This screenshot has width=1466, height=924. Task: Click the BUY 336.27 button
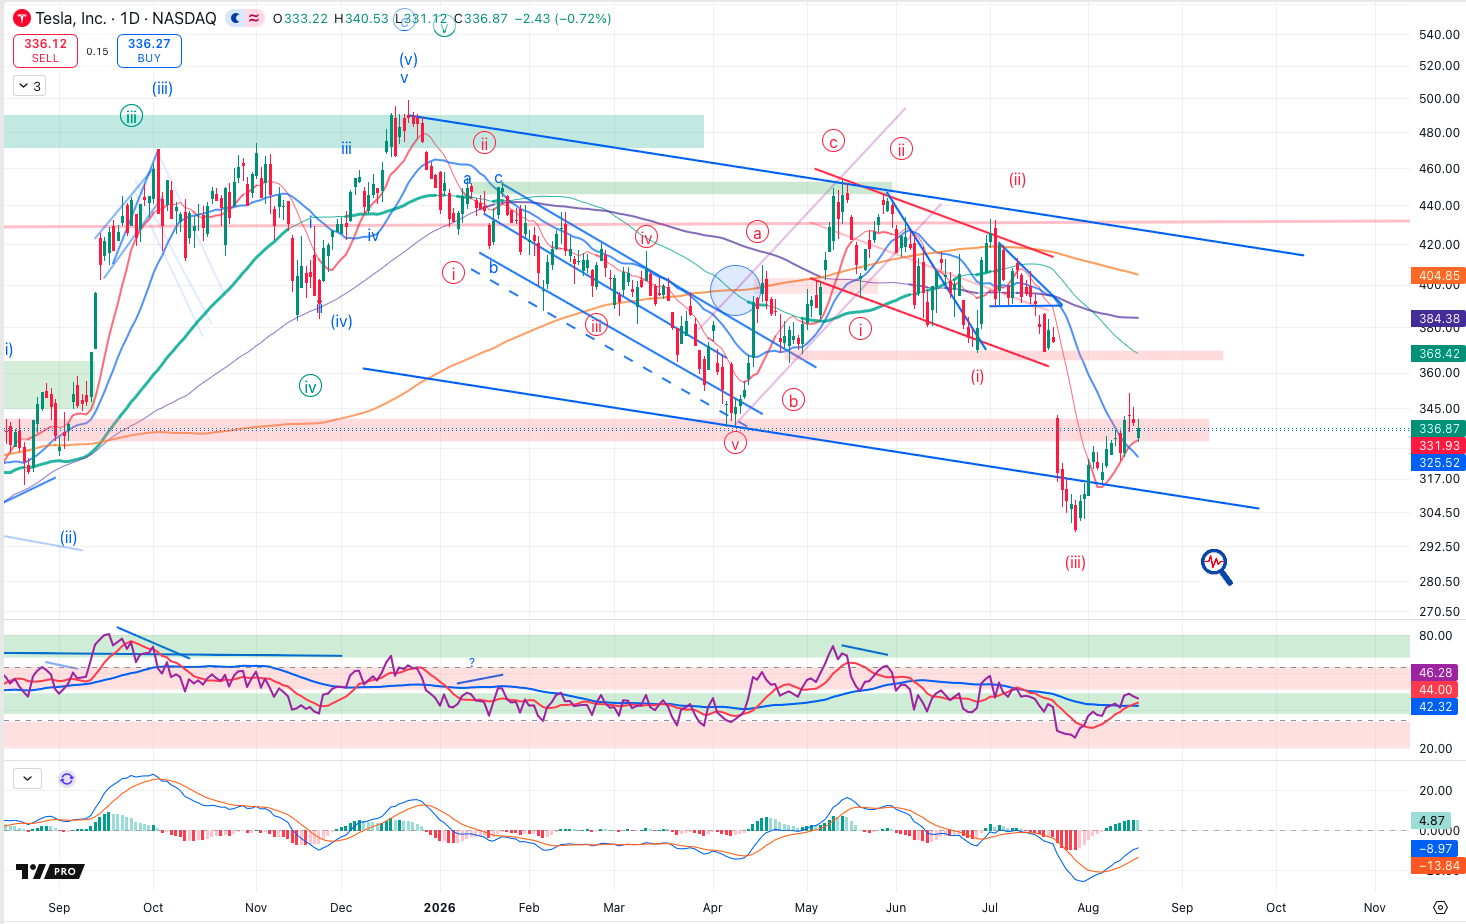pyautogui.click(x=149, y=50)
